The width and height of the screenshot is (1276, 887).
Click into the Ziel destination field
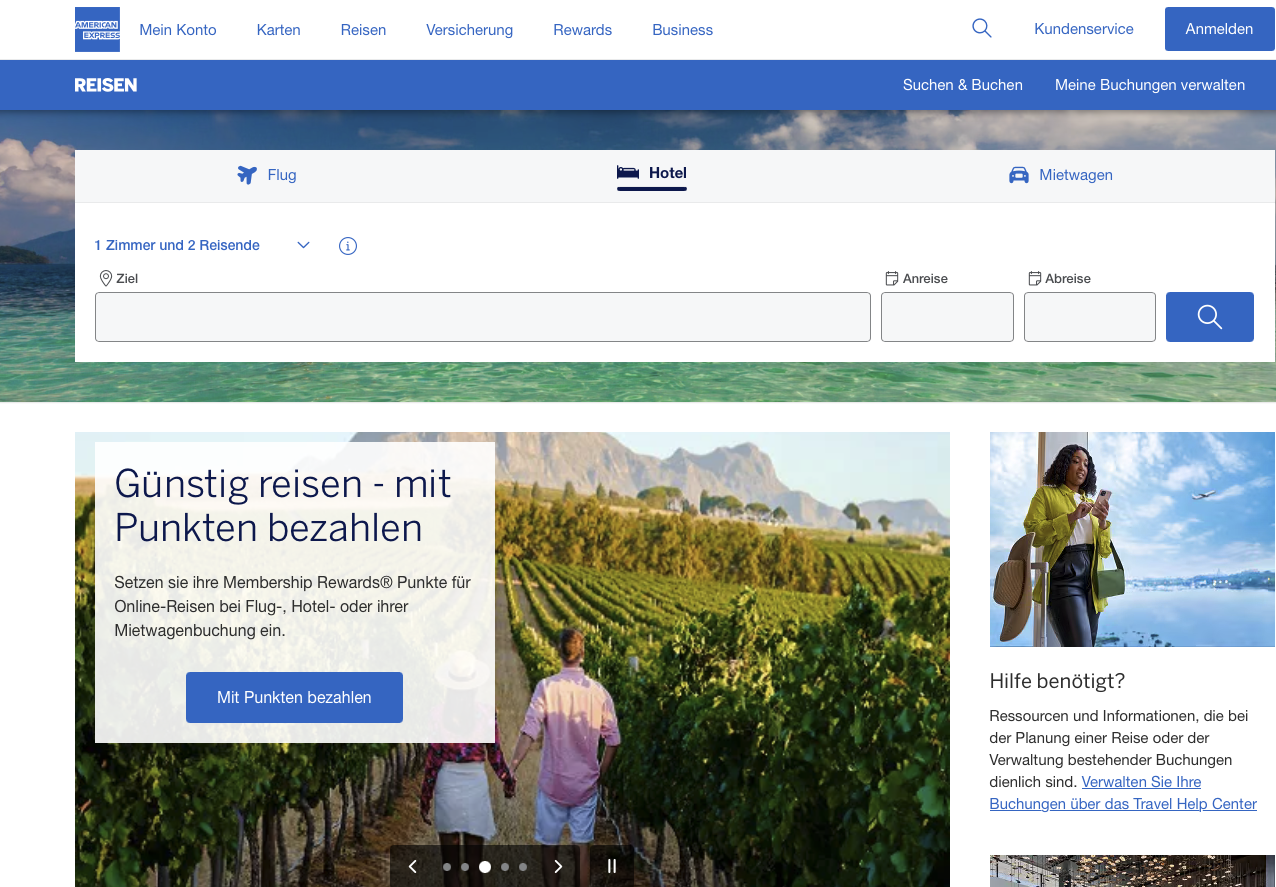tap(482, 317)
